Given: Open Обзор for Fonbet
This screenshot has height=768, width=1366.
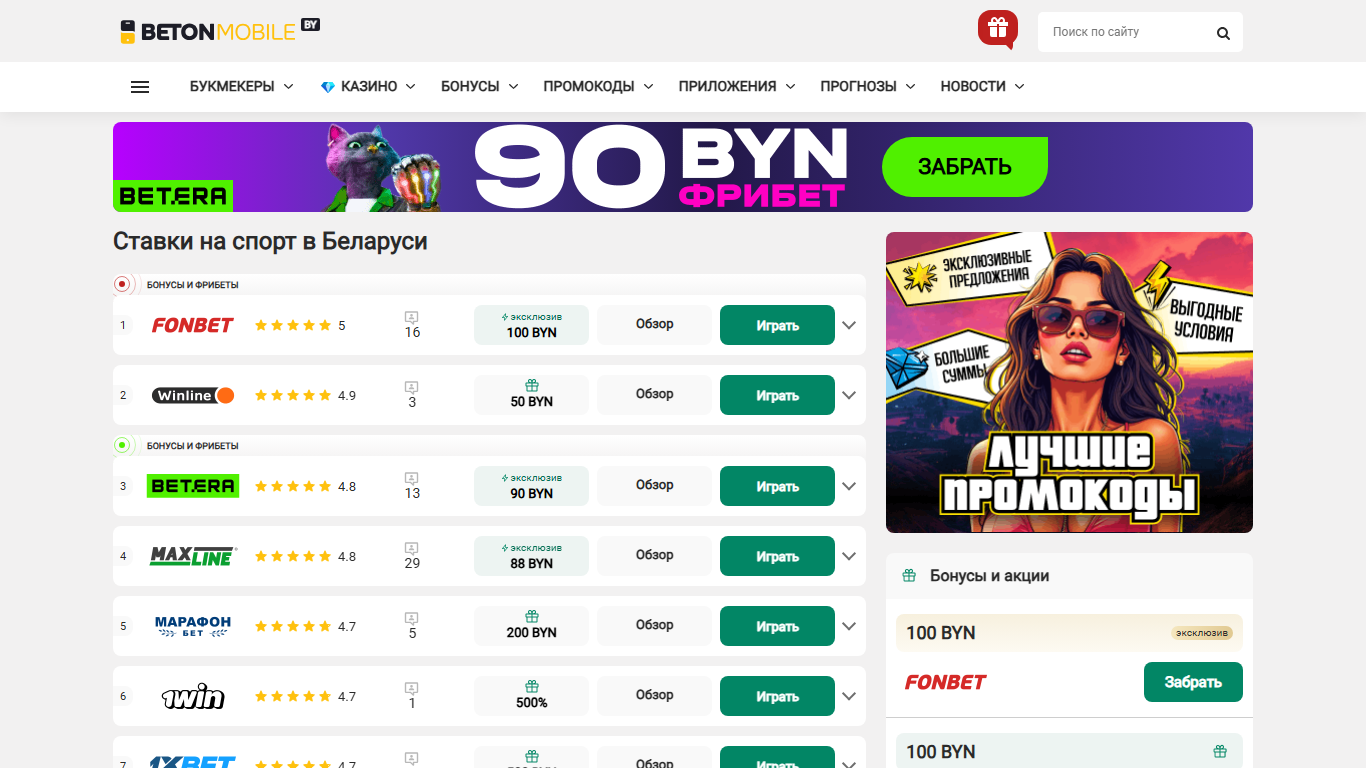Looking at the screenshot, I should 654,325.
